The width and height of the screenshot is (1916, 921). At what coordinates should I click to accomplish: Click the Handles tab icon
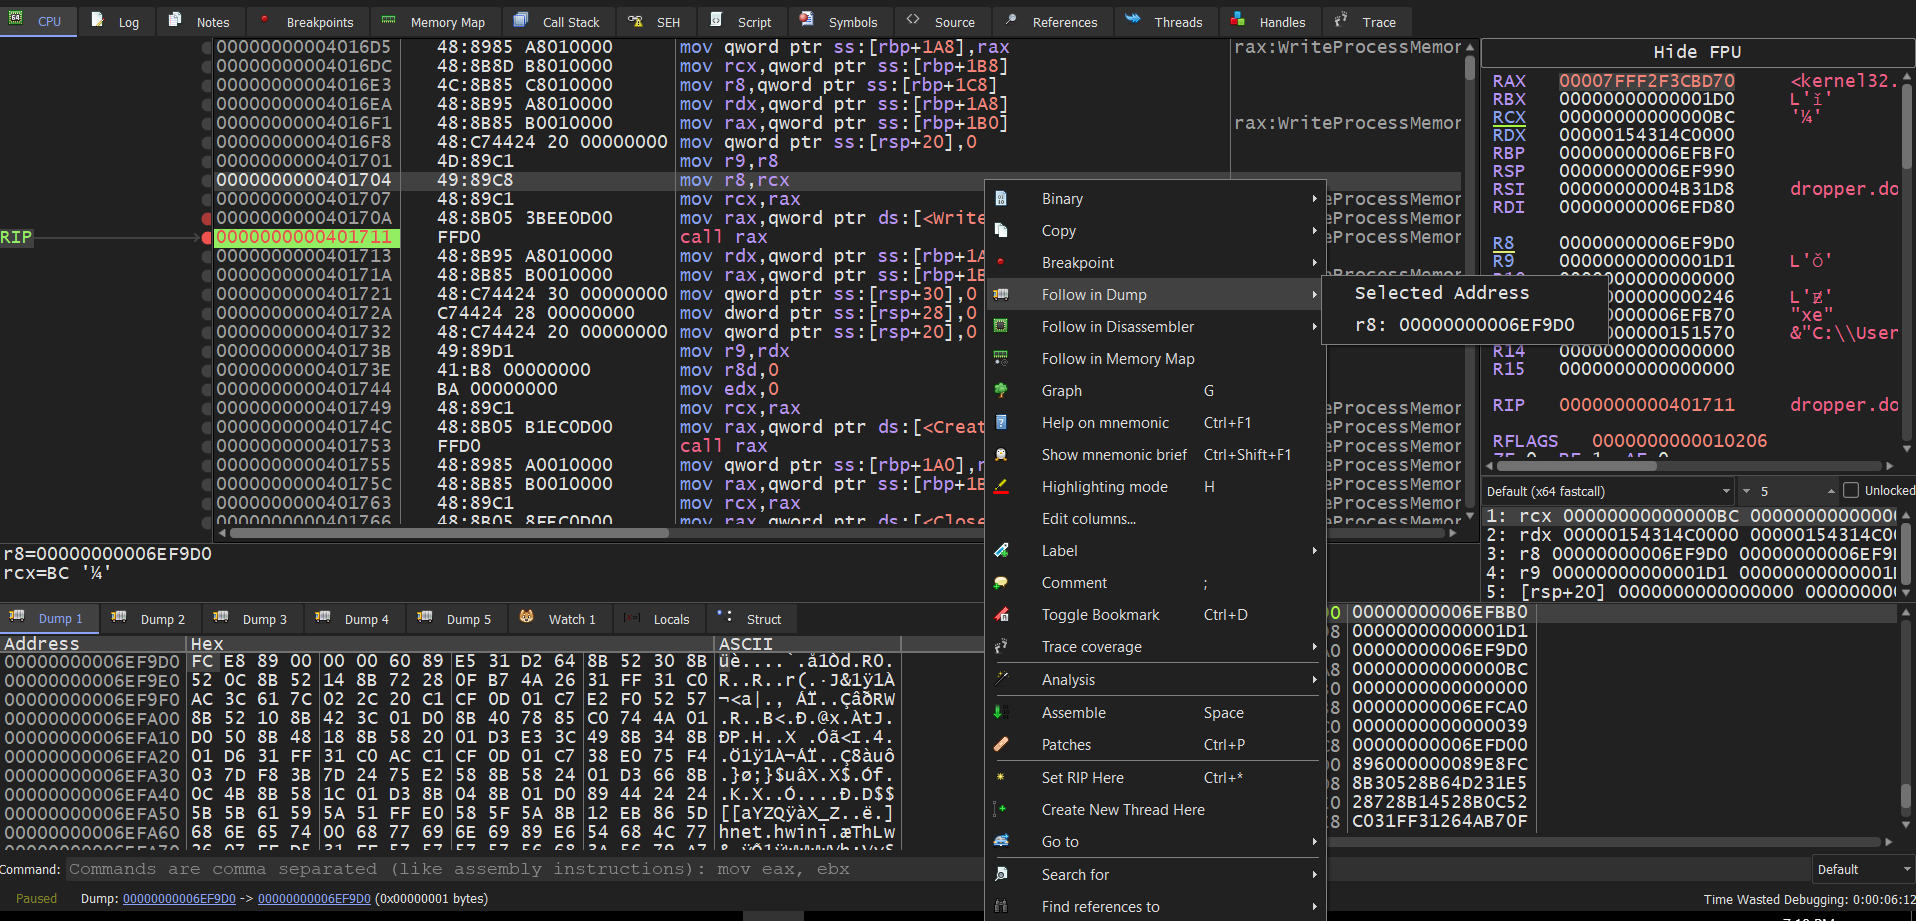point(1238,20)
